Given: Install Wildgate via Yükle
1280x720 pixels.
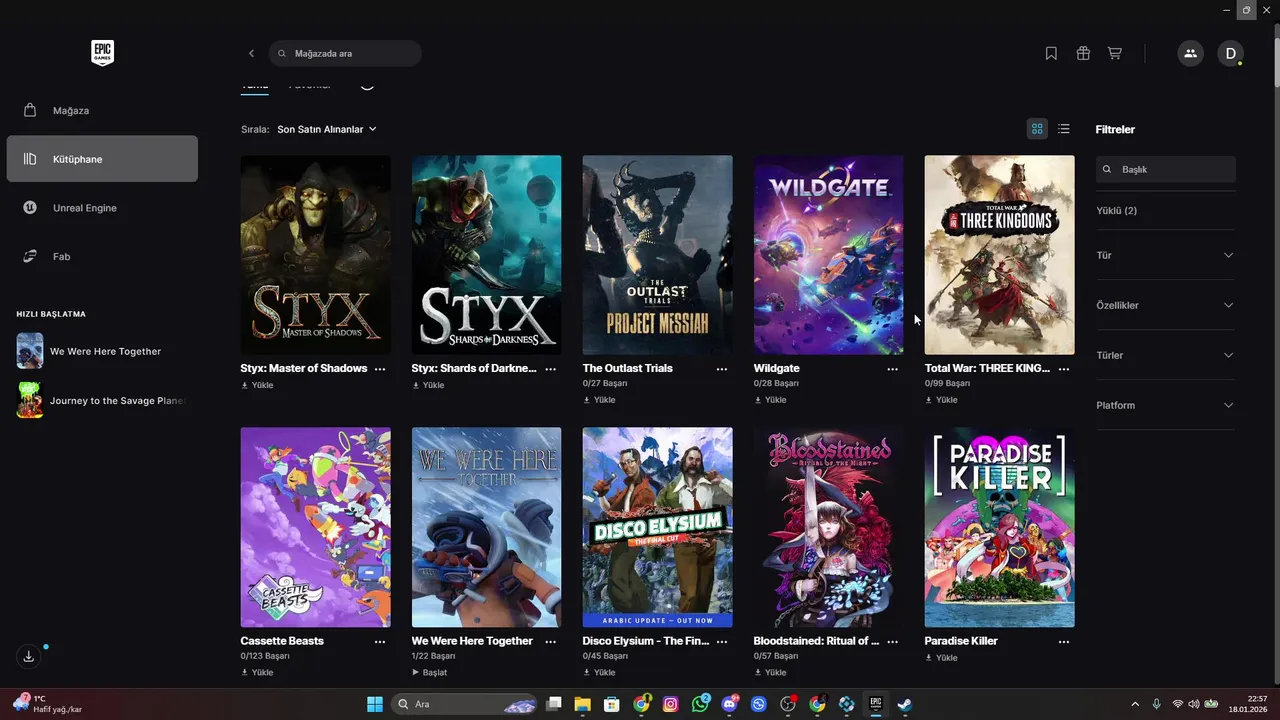Looking at the screenshot, I should coord(770,400).
